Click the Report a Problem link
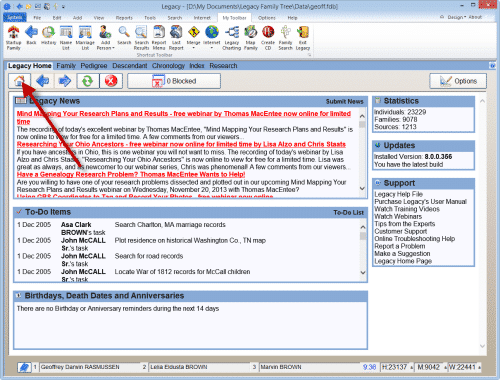The height and width of the screenshot is (380, 500). [400, 246]
